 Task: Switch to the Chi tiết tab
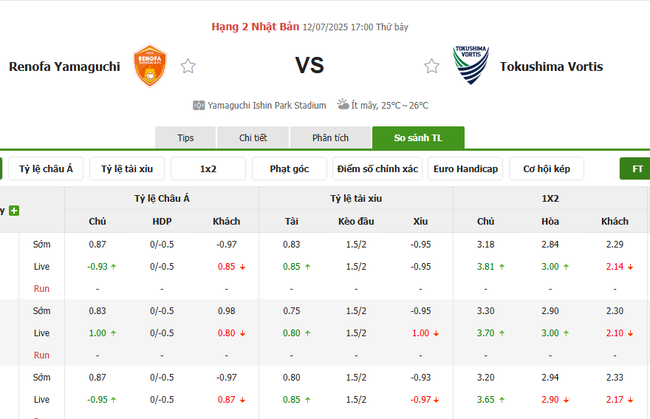pyautogui.click(x=254, y=138)
